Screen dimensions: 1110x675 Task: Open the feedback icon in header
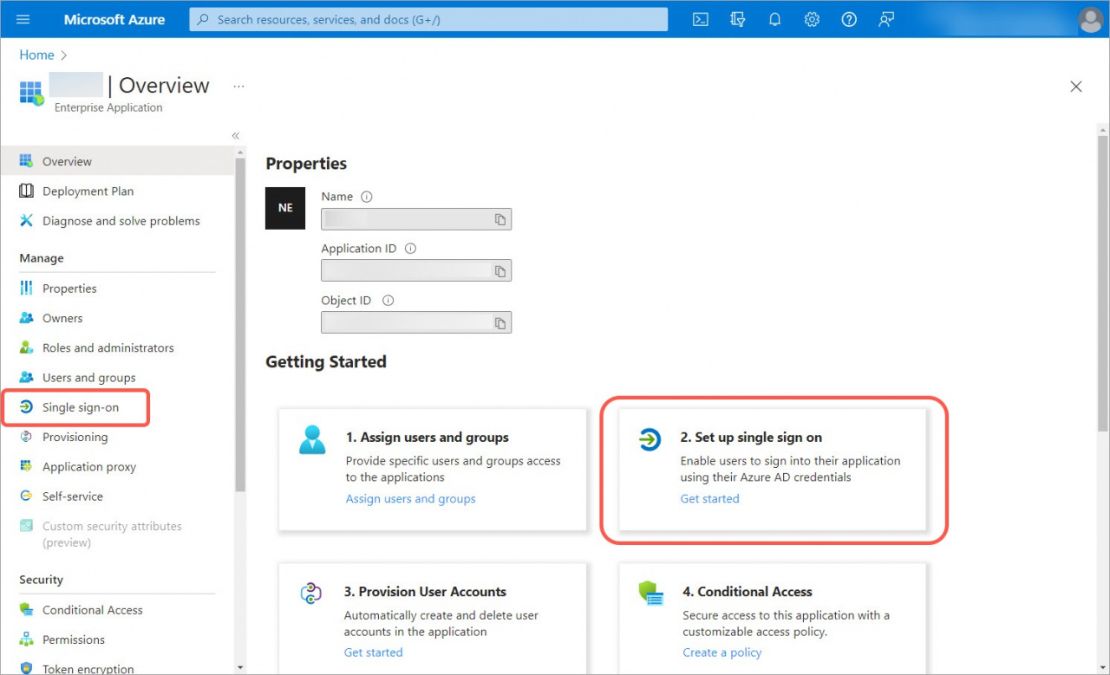point(886,20)
